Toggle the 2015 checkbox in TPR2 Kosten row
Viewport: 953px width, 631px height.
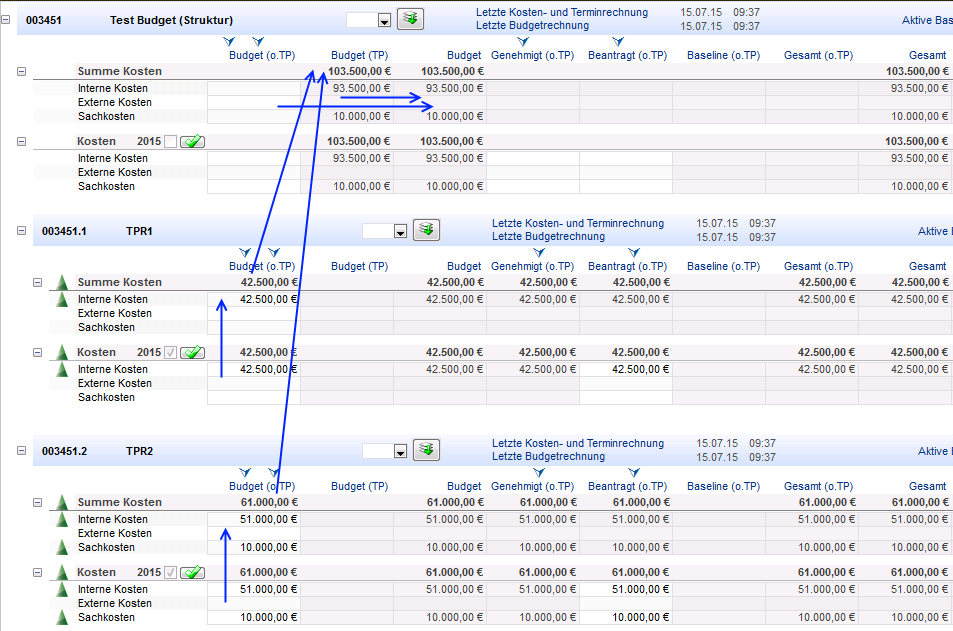170,572
